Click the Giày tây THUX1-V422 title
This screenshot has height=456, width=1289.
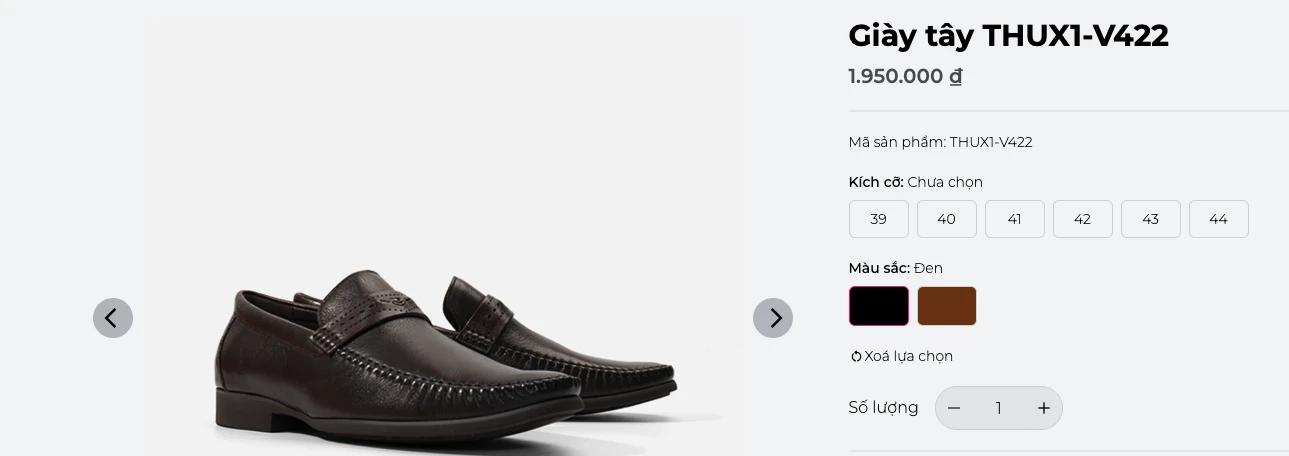(1008, 36)
